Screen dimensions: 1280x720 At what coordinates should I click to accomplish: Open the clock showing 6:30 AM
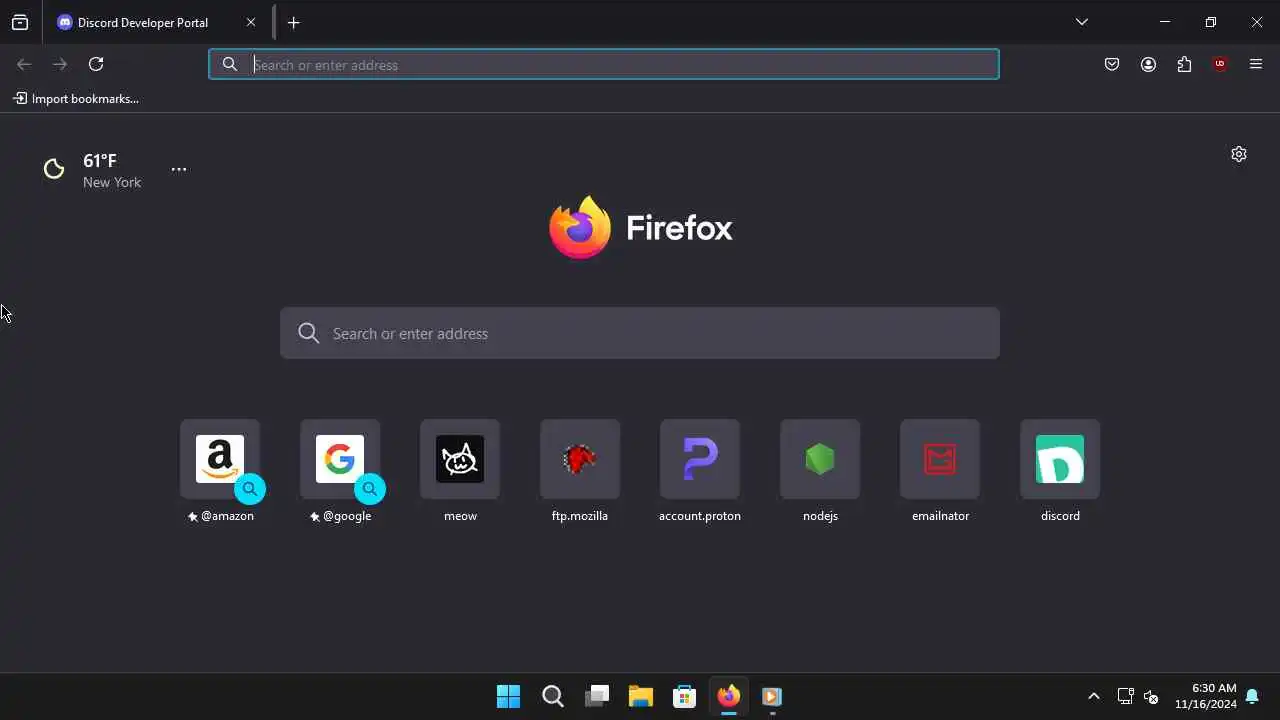point(1206,696)
